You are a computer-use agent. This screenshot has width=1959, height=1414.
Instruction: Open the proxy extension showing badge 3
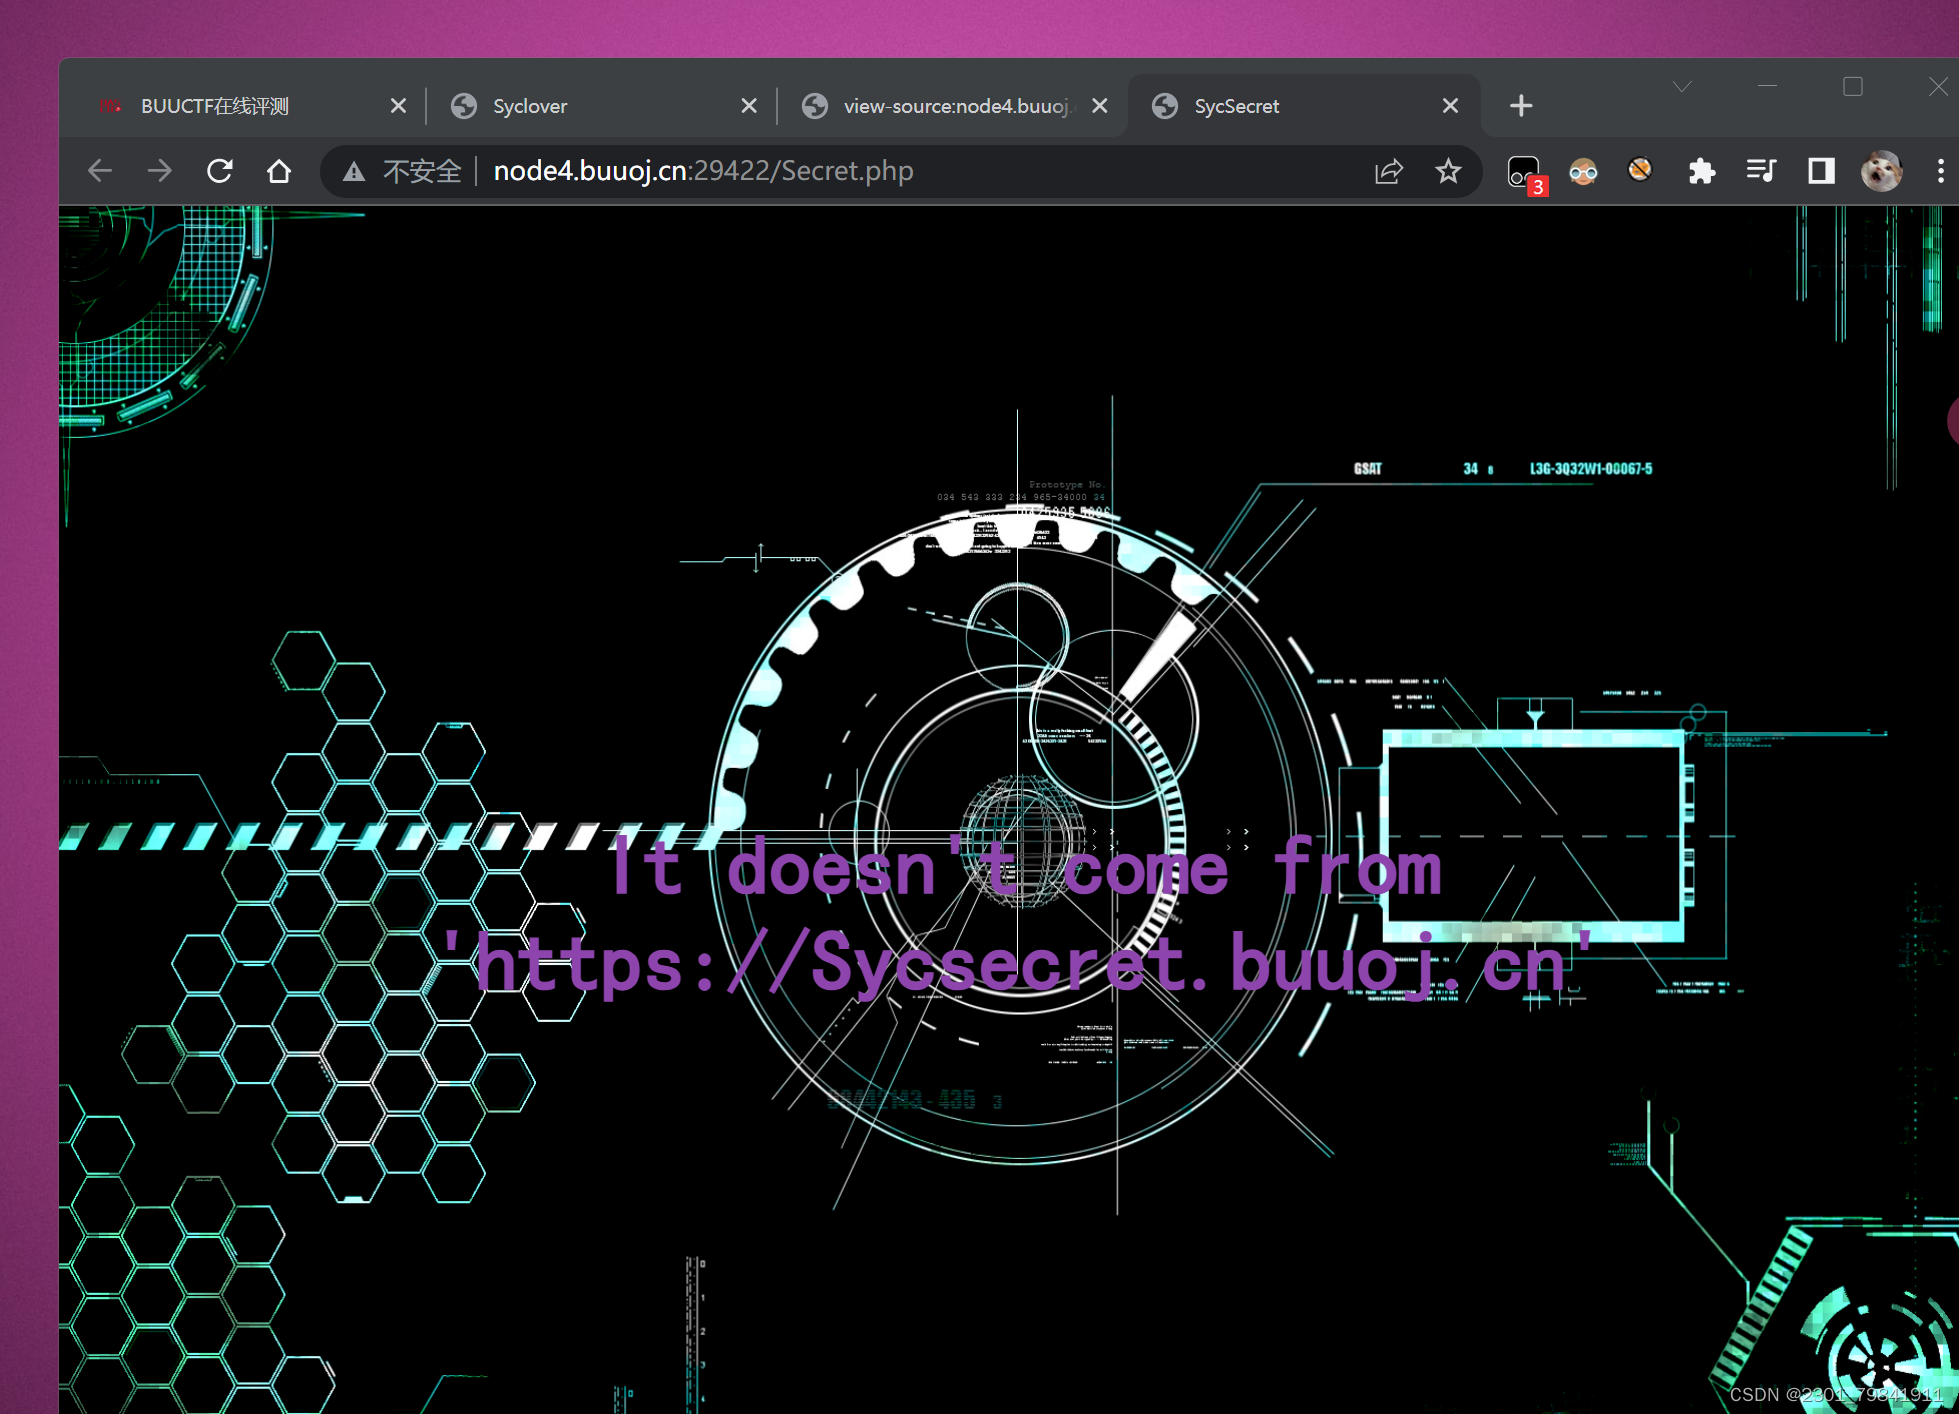click(x=1523, y=171)
